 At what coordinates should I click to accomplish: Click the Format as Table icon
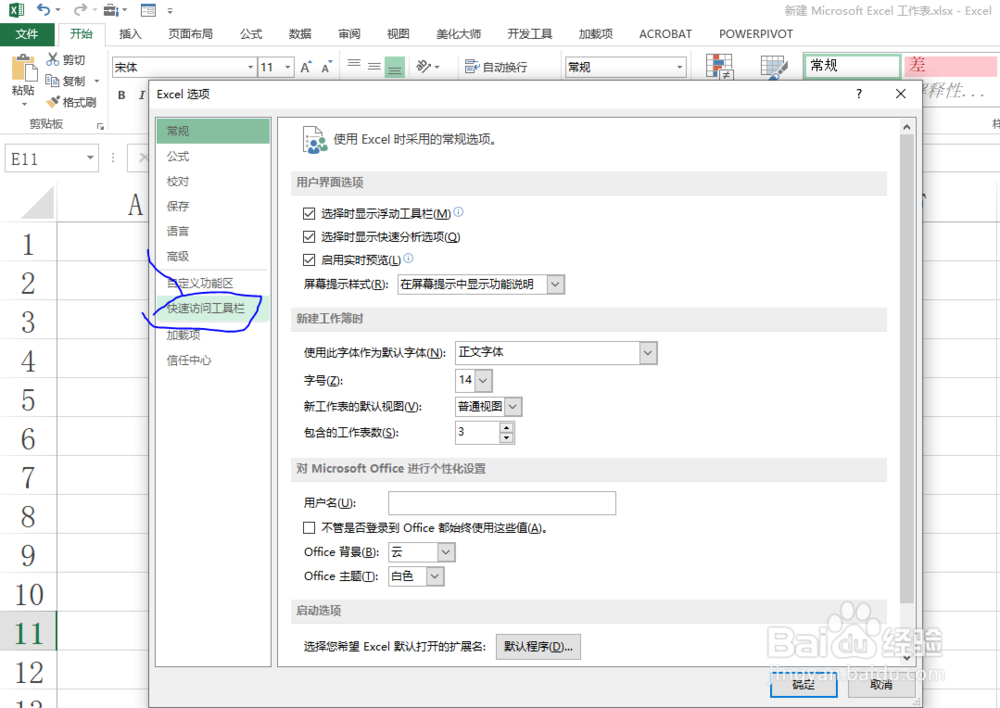774,67
